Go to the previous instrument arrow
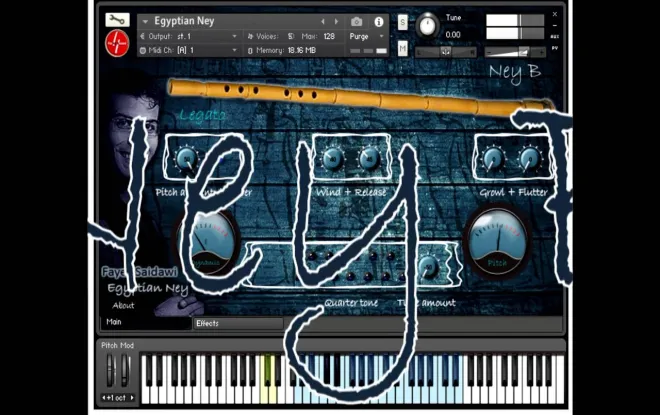 point(322,21)
